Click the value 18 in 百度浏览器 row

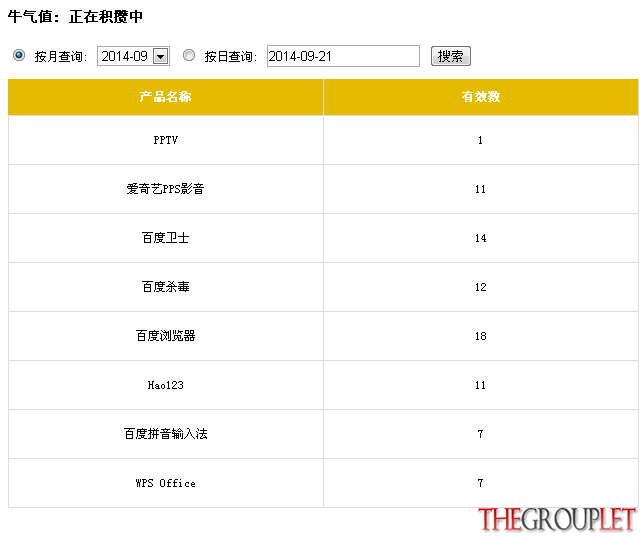[x=481, y=336]
